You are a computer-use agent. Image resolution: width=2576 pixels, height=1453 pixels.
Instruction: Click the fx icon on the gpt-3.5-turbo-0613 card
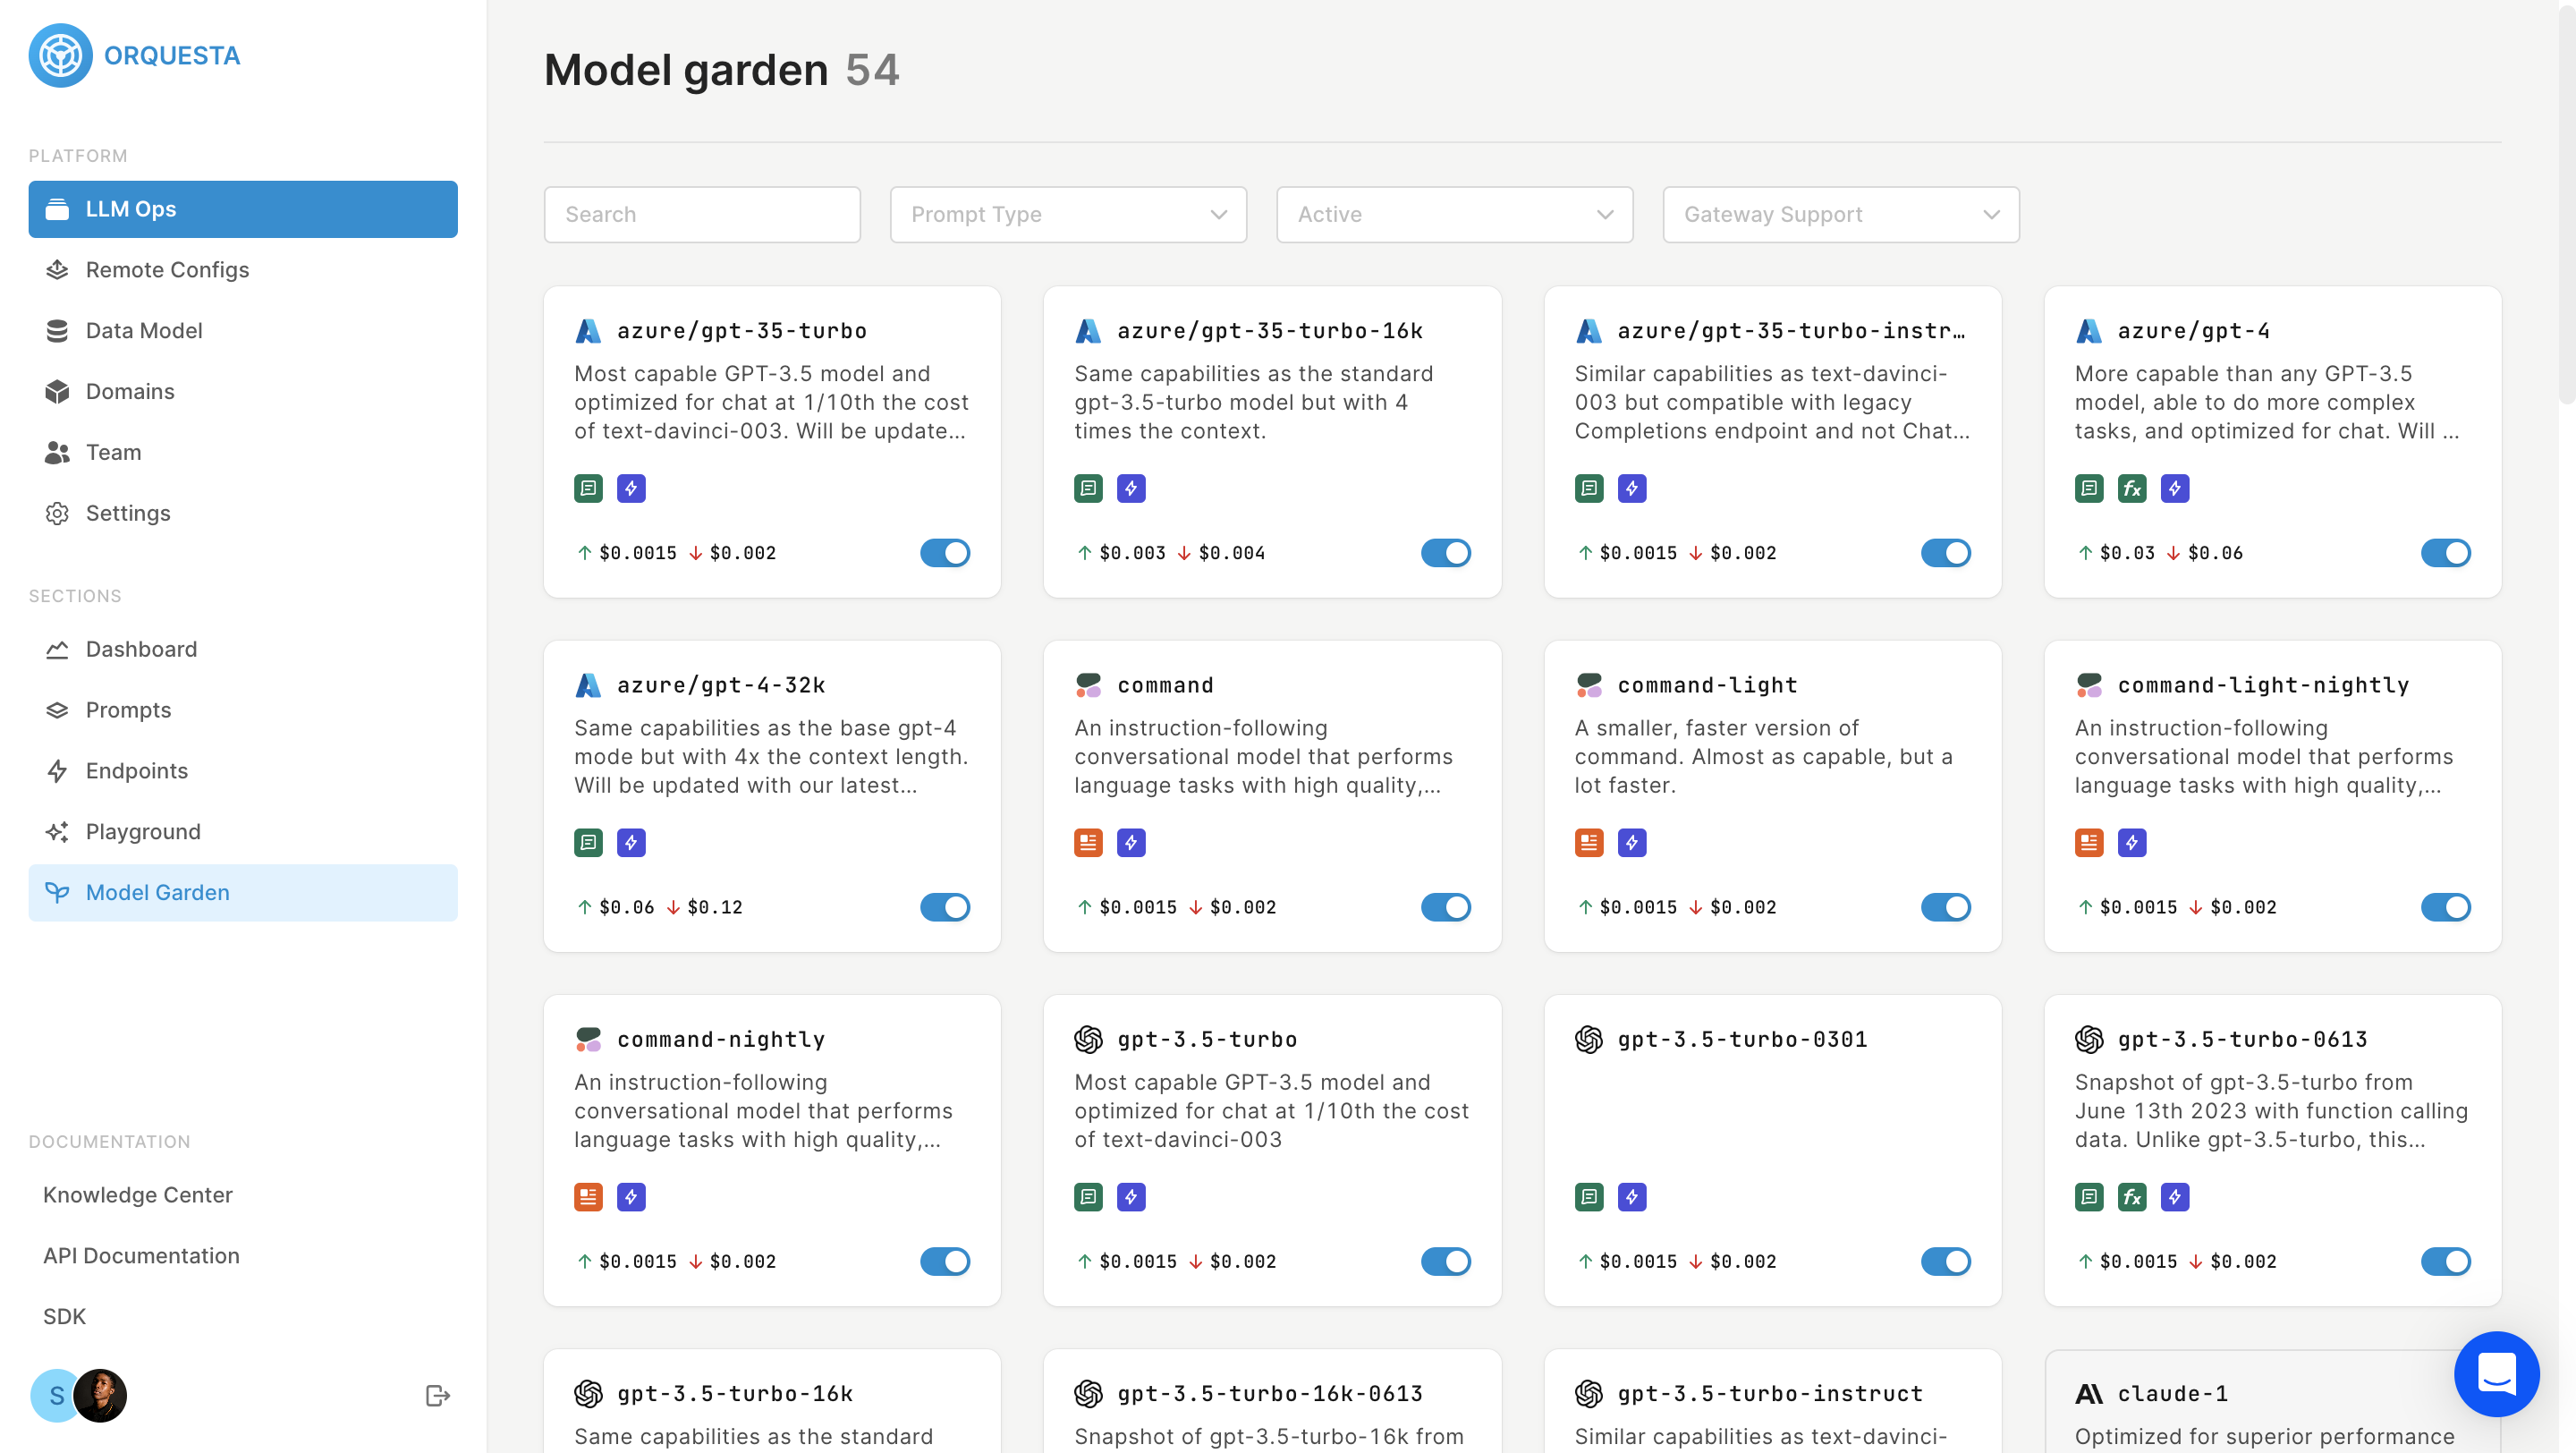[x=2131, y=1197]
